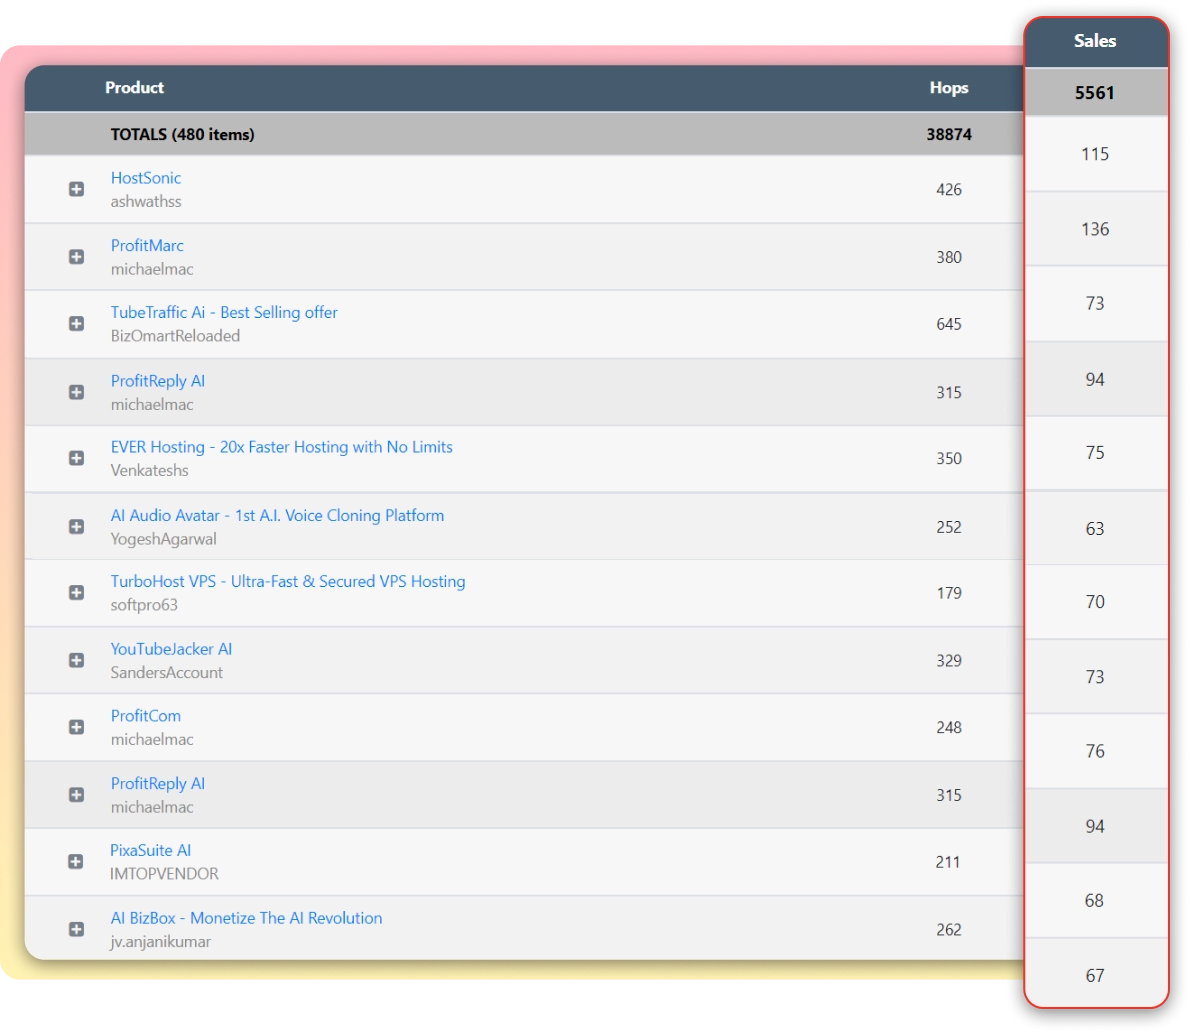
Task: Select hops value 645 for TubeTraffic Ai
Action: (949, 324)
